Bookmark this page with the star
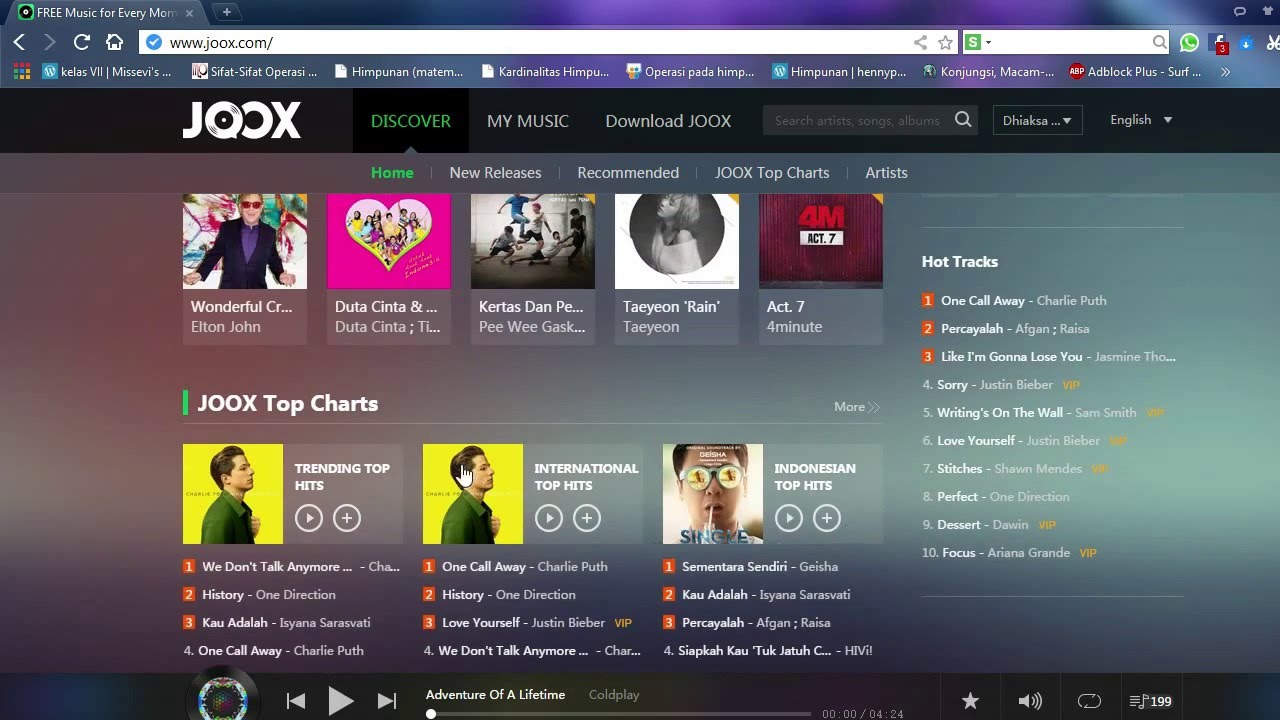 [x=945, y=42]
